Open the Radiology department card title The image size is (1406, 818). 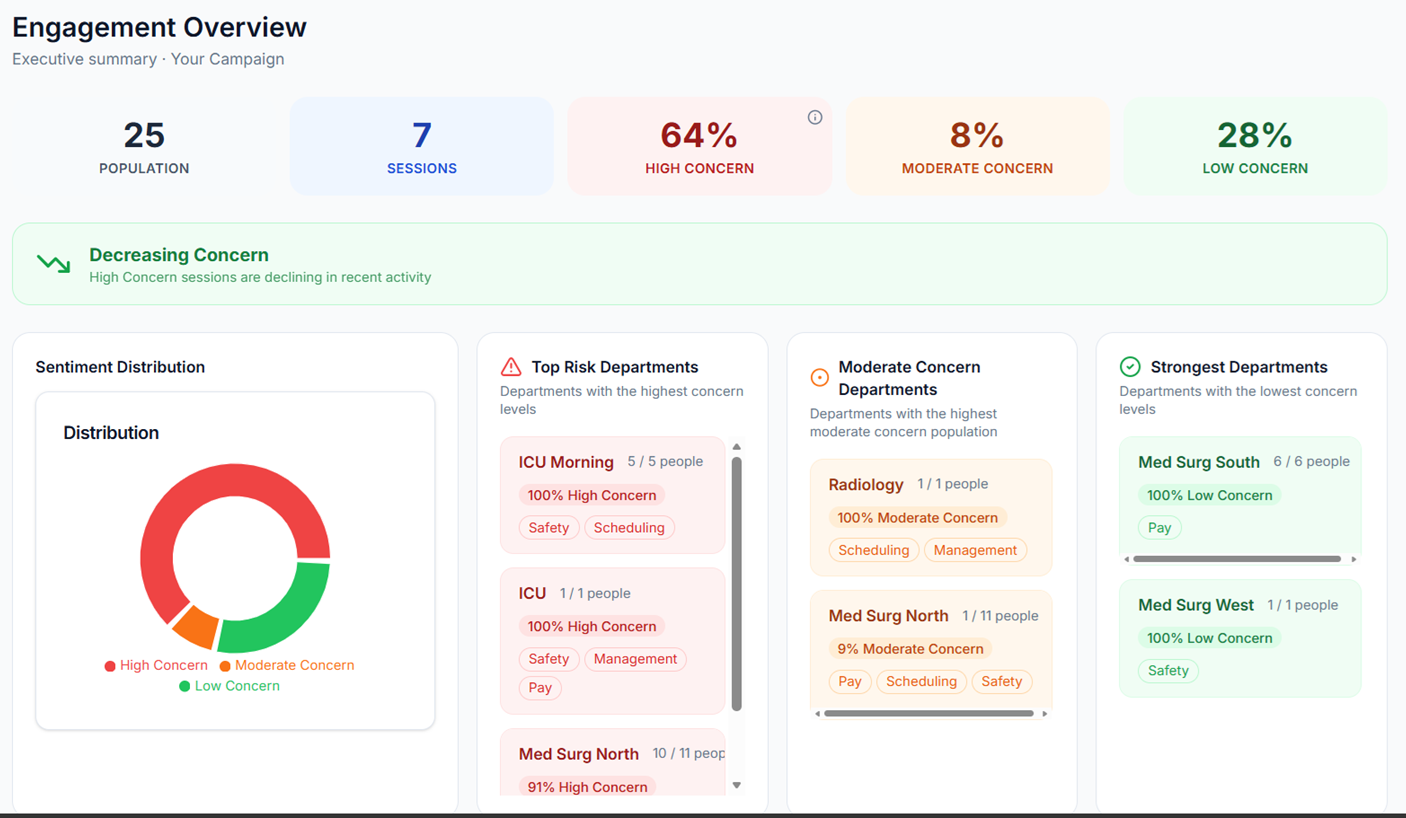coord(866,484)
